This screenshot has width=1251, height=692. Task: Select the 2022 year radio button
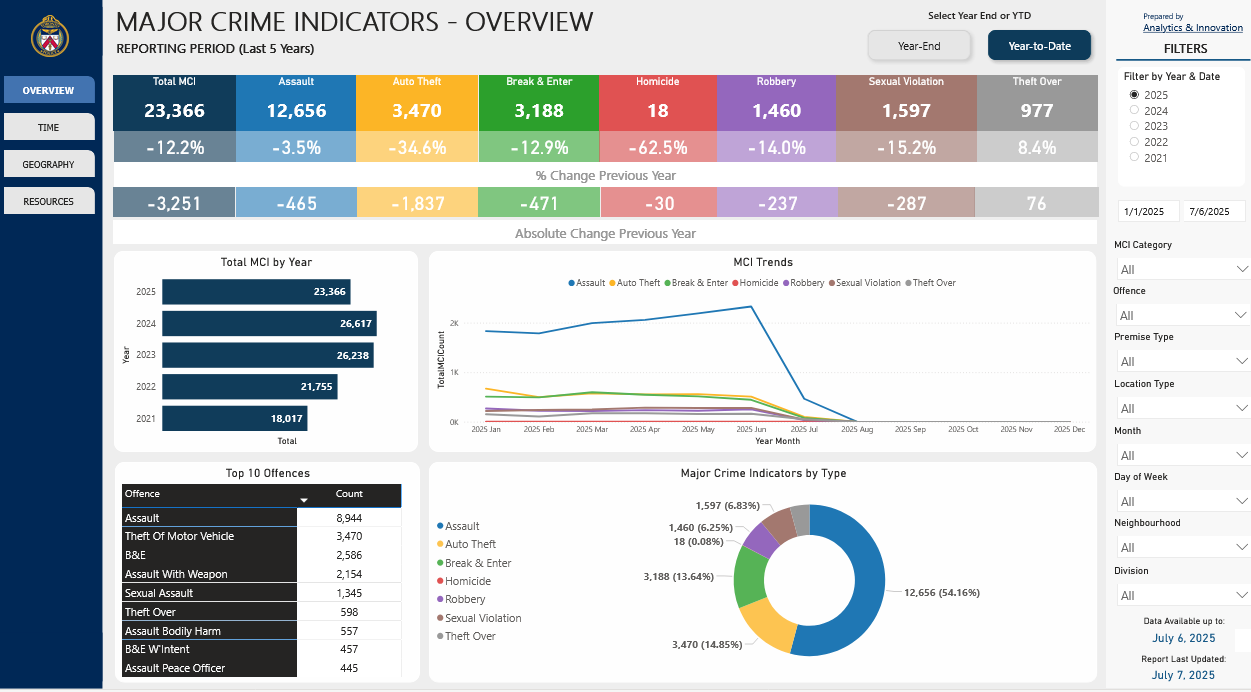point(1134,142)
